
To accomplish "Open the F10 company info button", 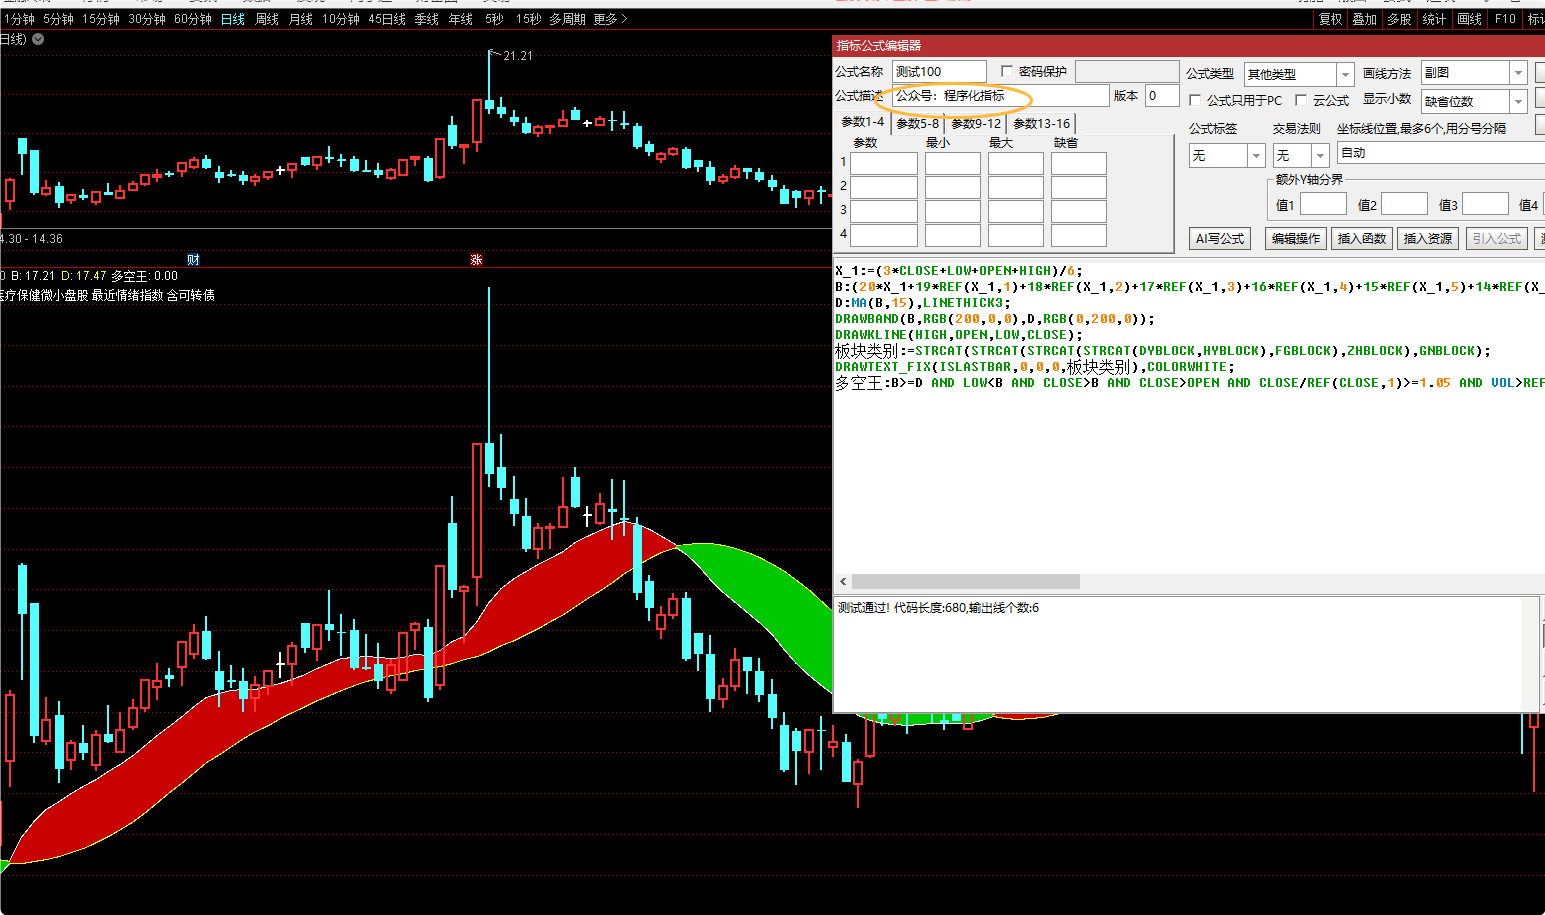I will click(1505, 19).
